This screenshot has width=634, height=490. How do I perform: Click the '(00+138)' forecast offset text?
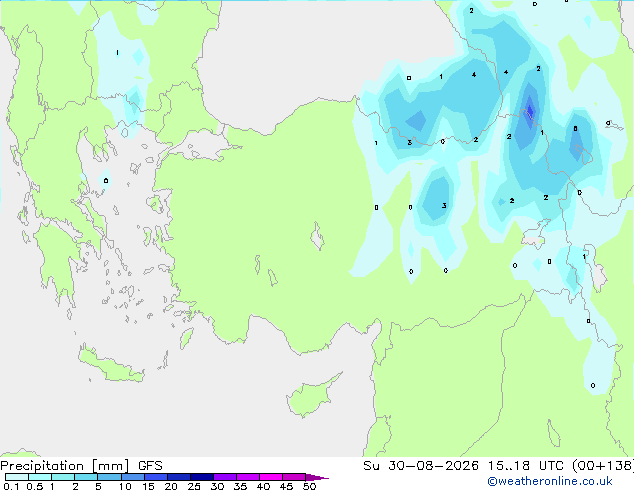(602, 466)
